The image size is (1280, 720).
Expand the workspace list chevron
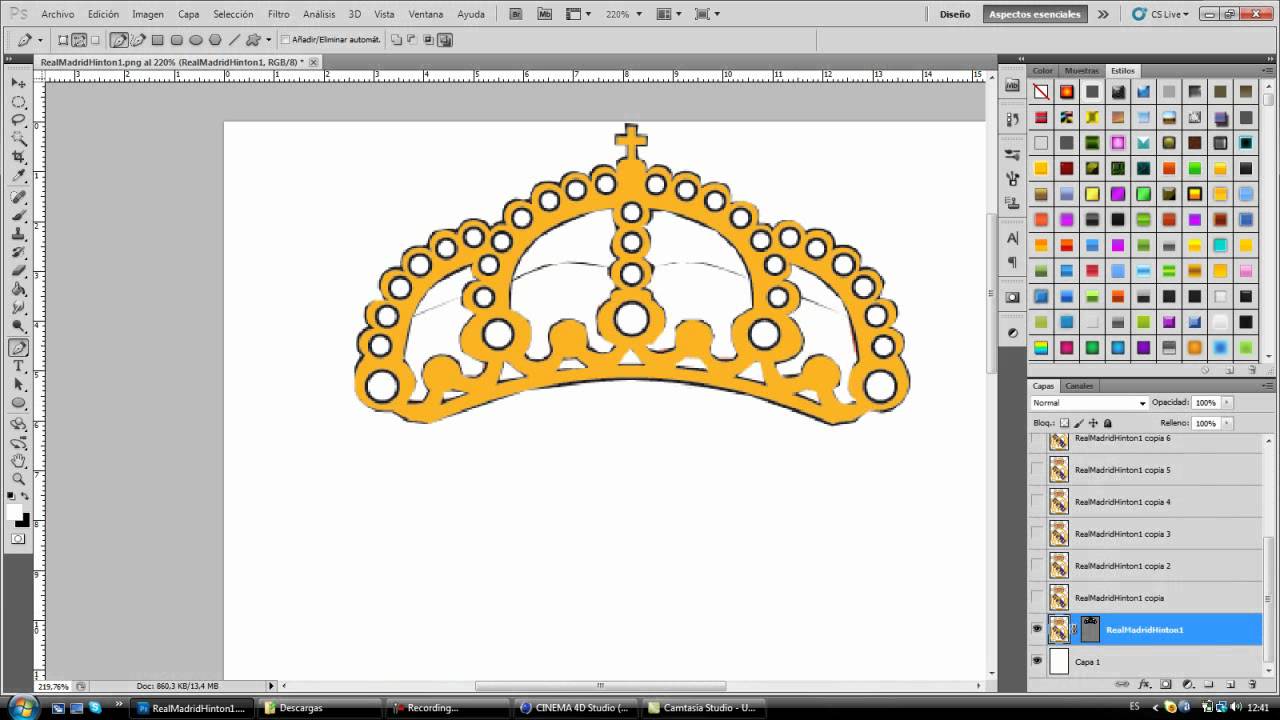(1103, 14)
